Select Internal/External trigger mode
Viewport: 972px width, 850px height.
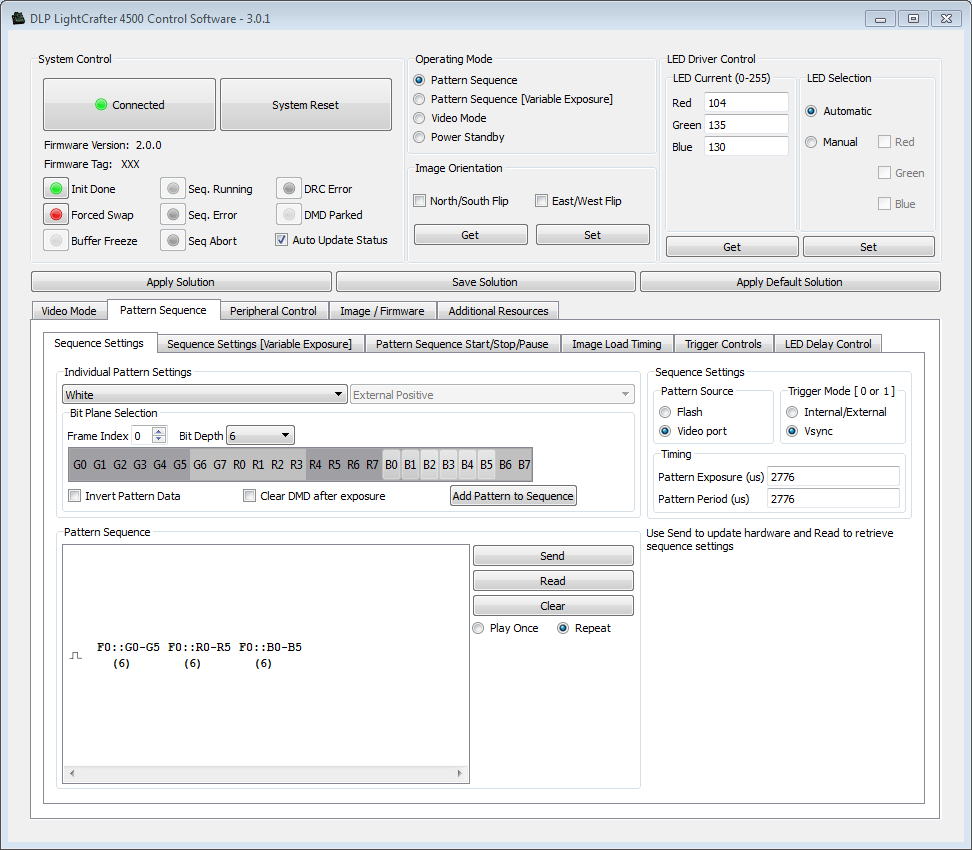click(792, 412)
